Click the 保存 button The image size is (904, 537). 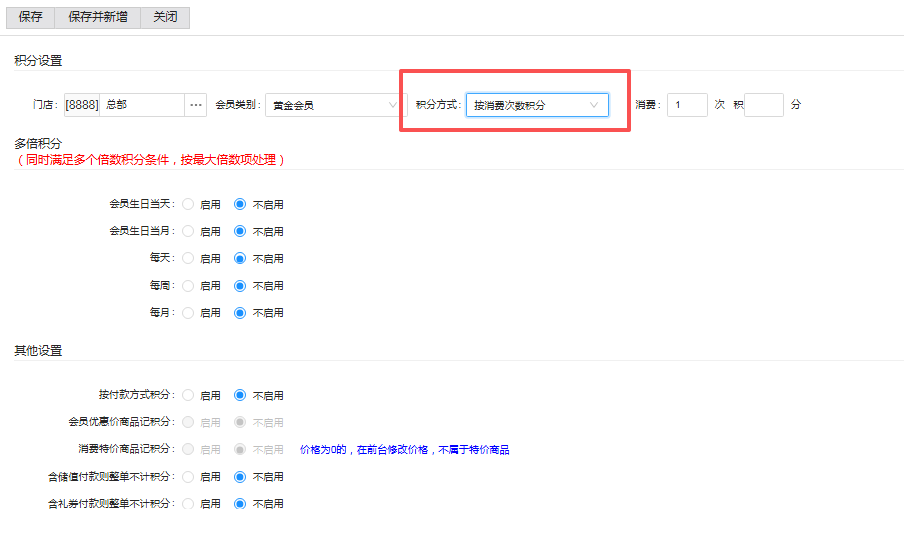[31, 17]
